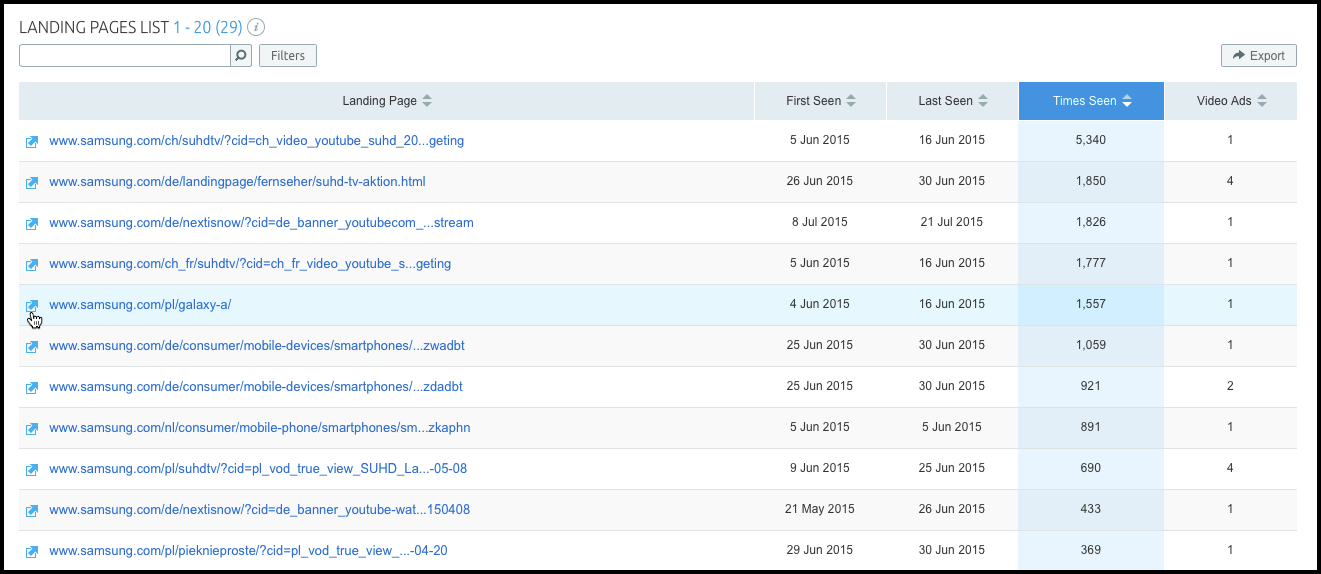Open external link icon for pl/pieknieproste row
The width and height of the screenshot is (1321, 574).
[32, 552]
